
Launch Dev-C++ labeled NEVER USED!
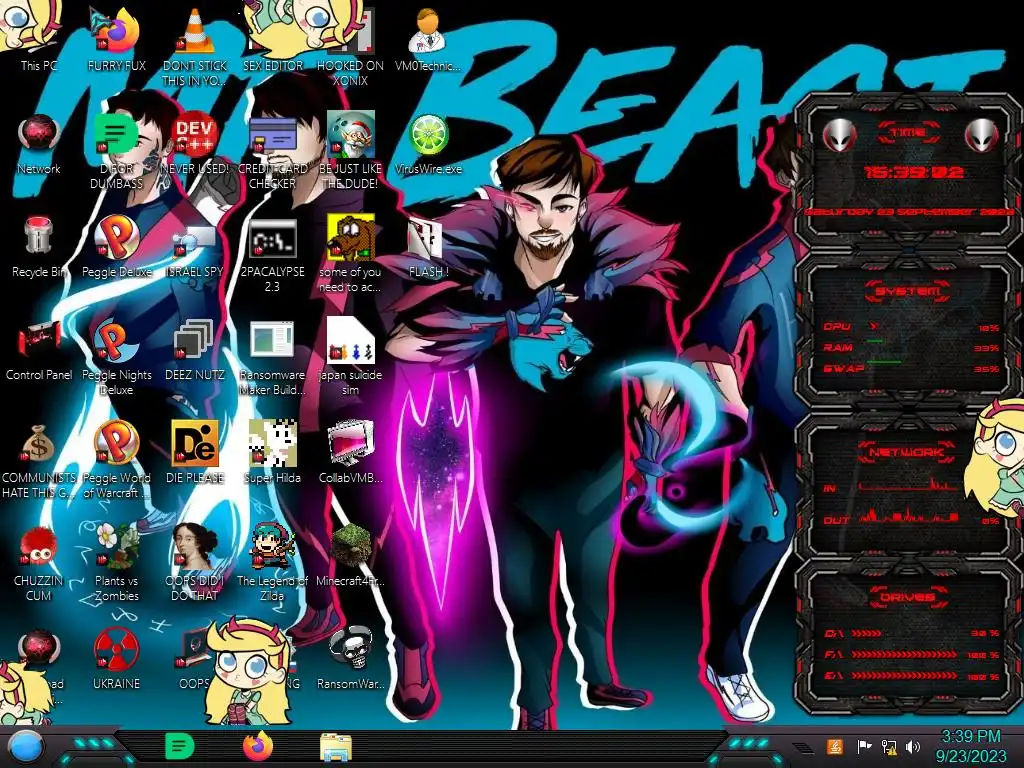click(x=195, y=136)
